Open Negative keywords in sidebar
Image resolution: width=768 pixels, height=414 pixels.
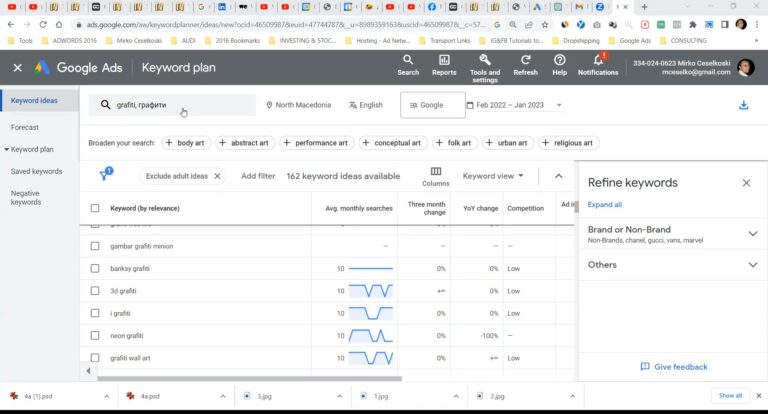point(26,198)
